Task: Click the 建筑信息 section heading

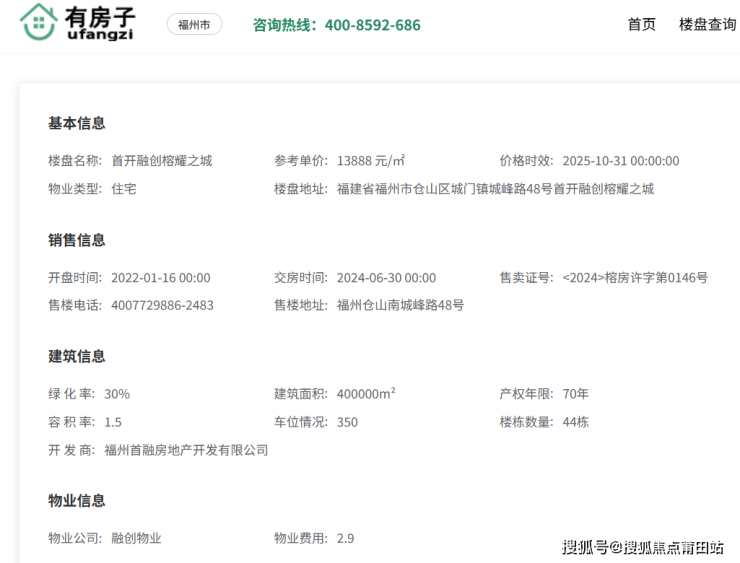Action: point(77,356)
